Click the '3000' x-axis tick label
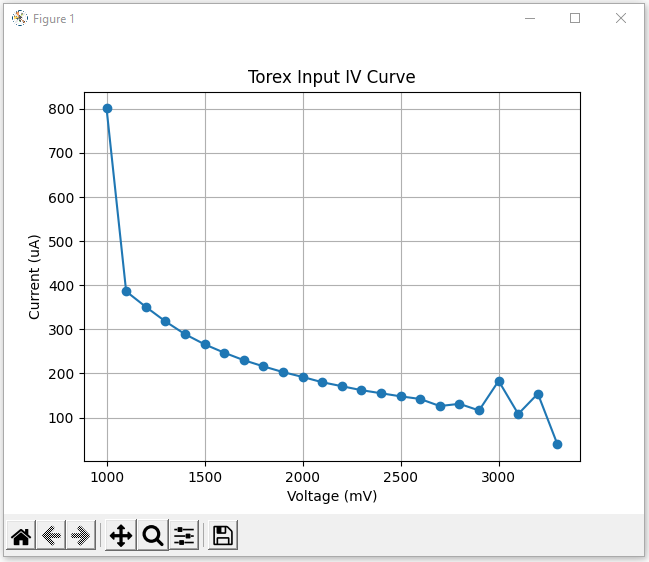The width and height of the screenshot is (649, 562). tap(498, 477)
